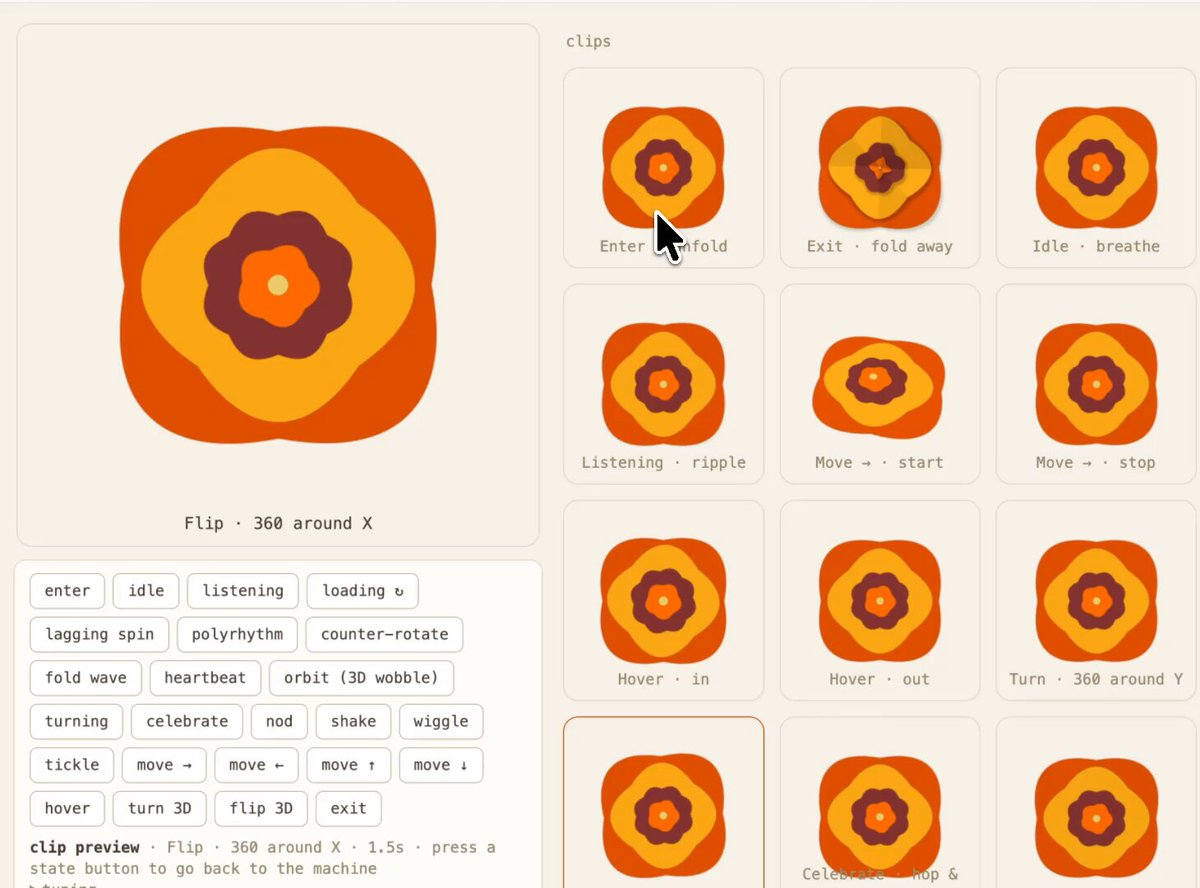This screenshot has height=888, width=1200.
Task: Open the "Hover · out" clip card
Action: click(x=880, y=600)
